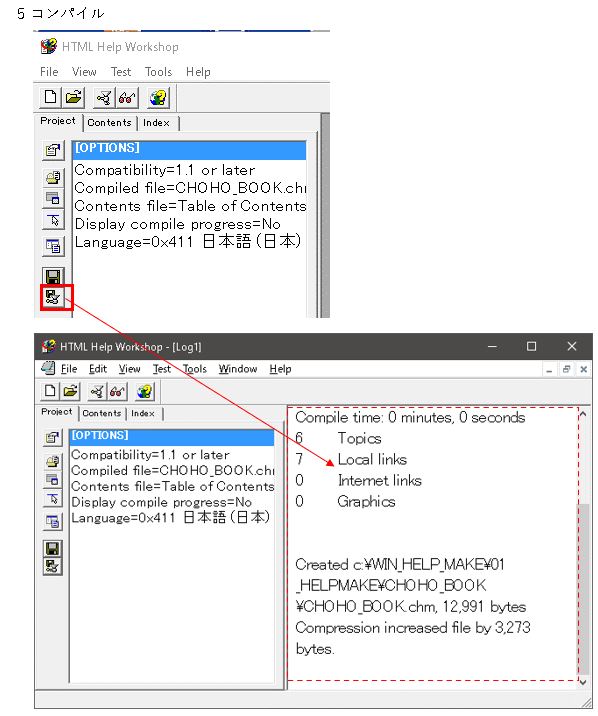Open the File menu in the Log1 window

tap(69, 369)
